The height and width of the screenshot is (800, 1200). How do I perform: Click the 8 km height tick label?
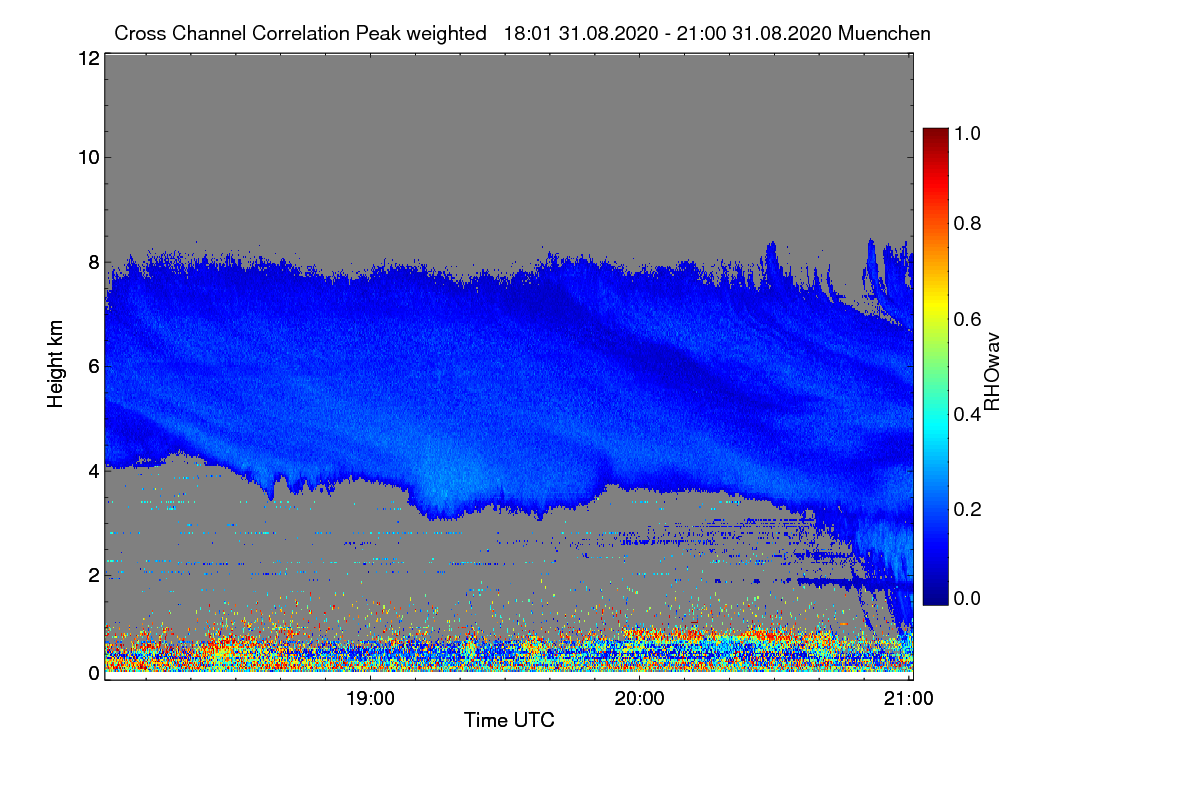pos(93,262)
